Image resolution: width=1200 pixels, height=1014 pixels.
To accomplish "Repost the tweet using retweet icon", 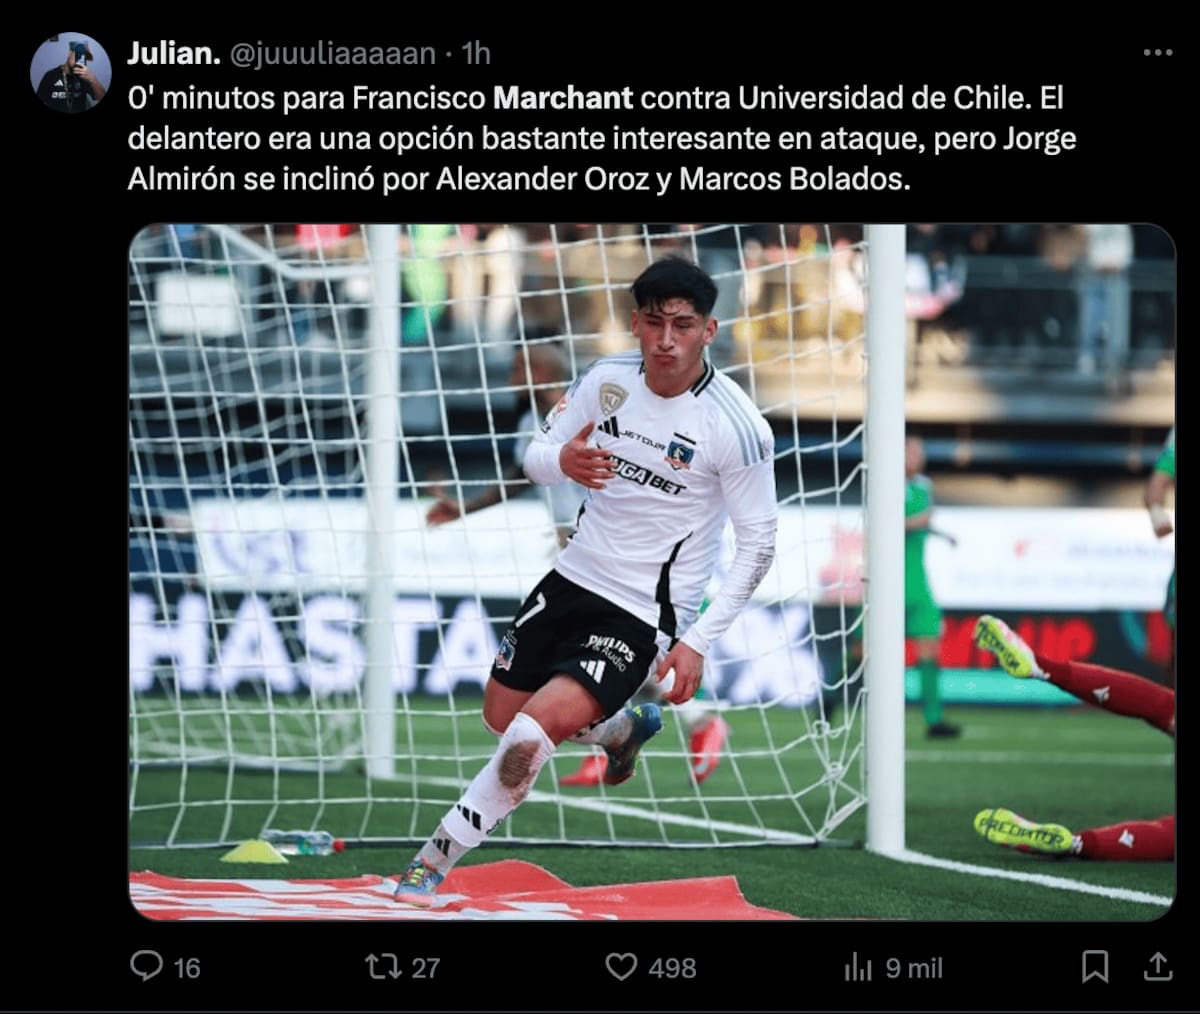I will click(x=383, y=966).
